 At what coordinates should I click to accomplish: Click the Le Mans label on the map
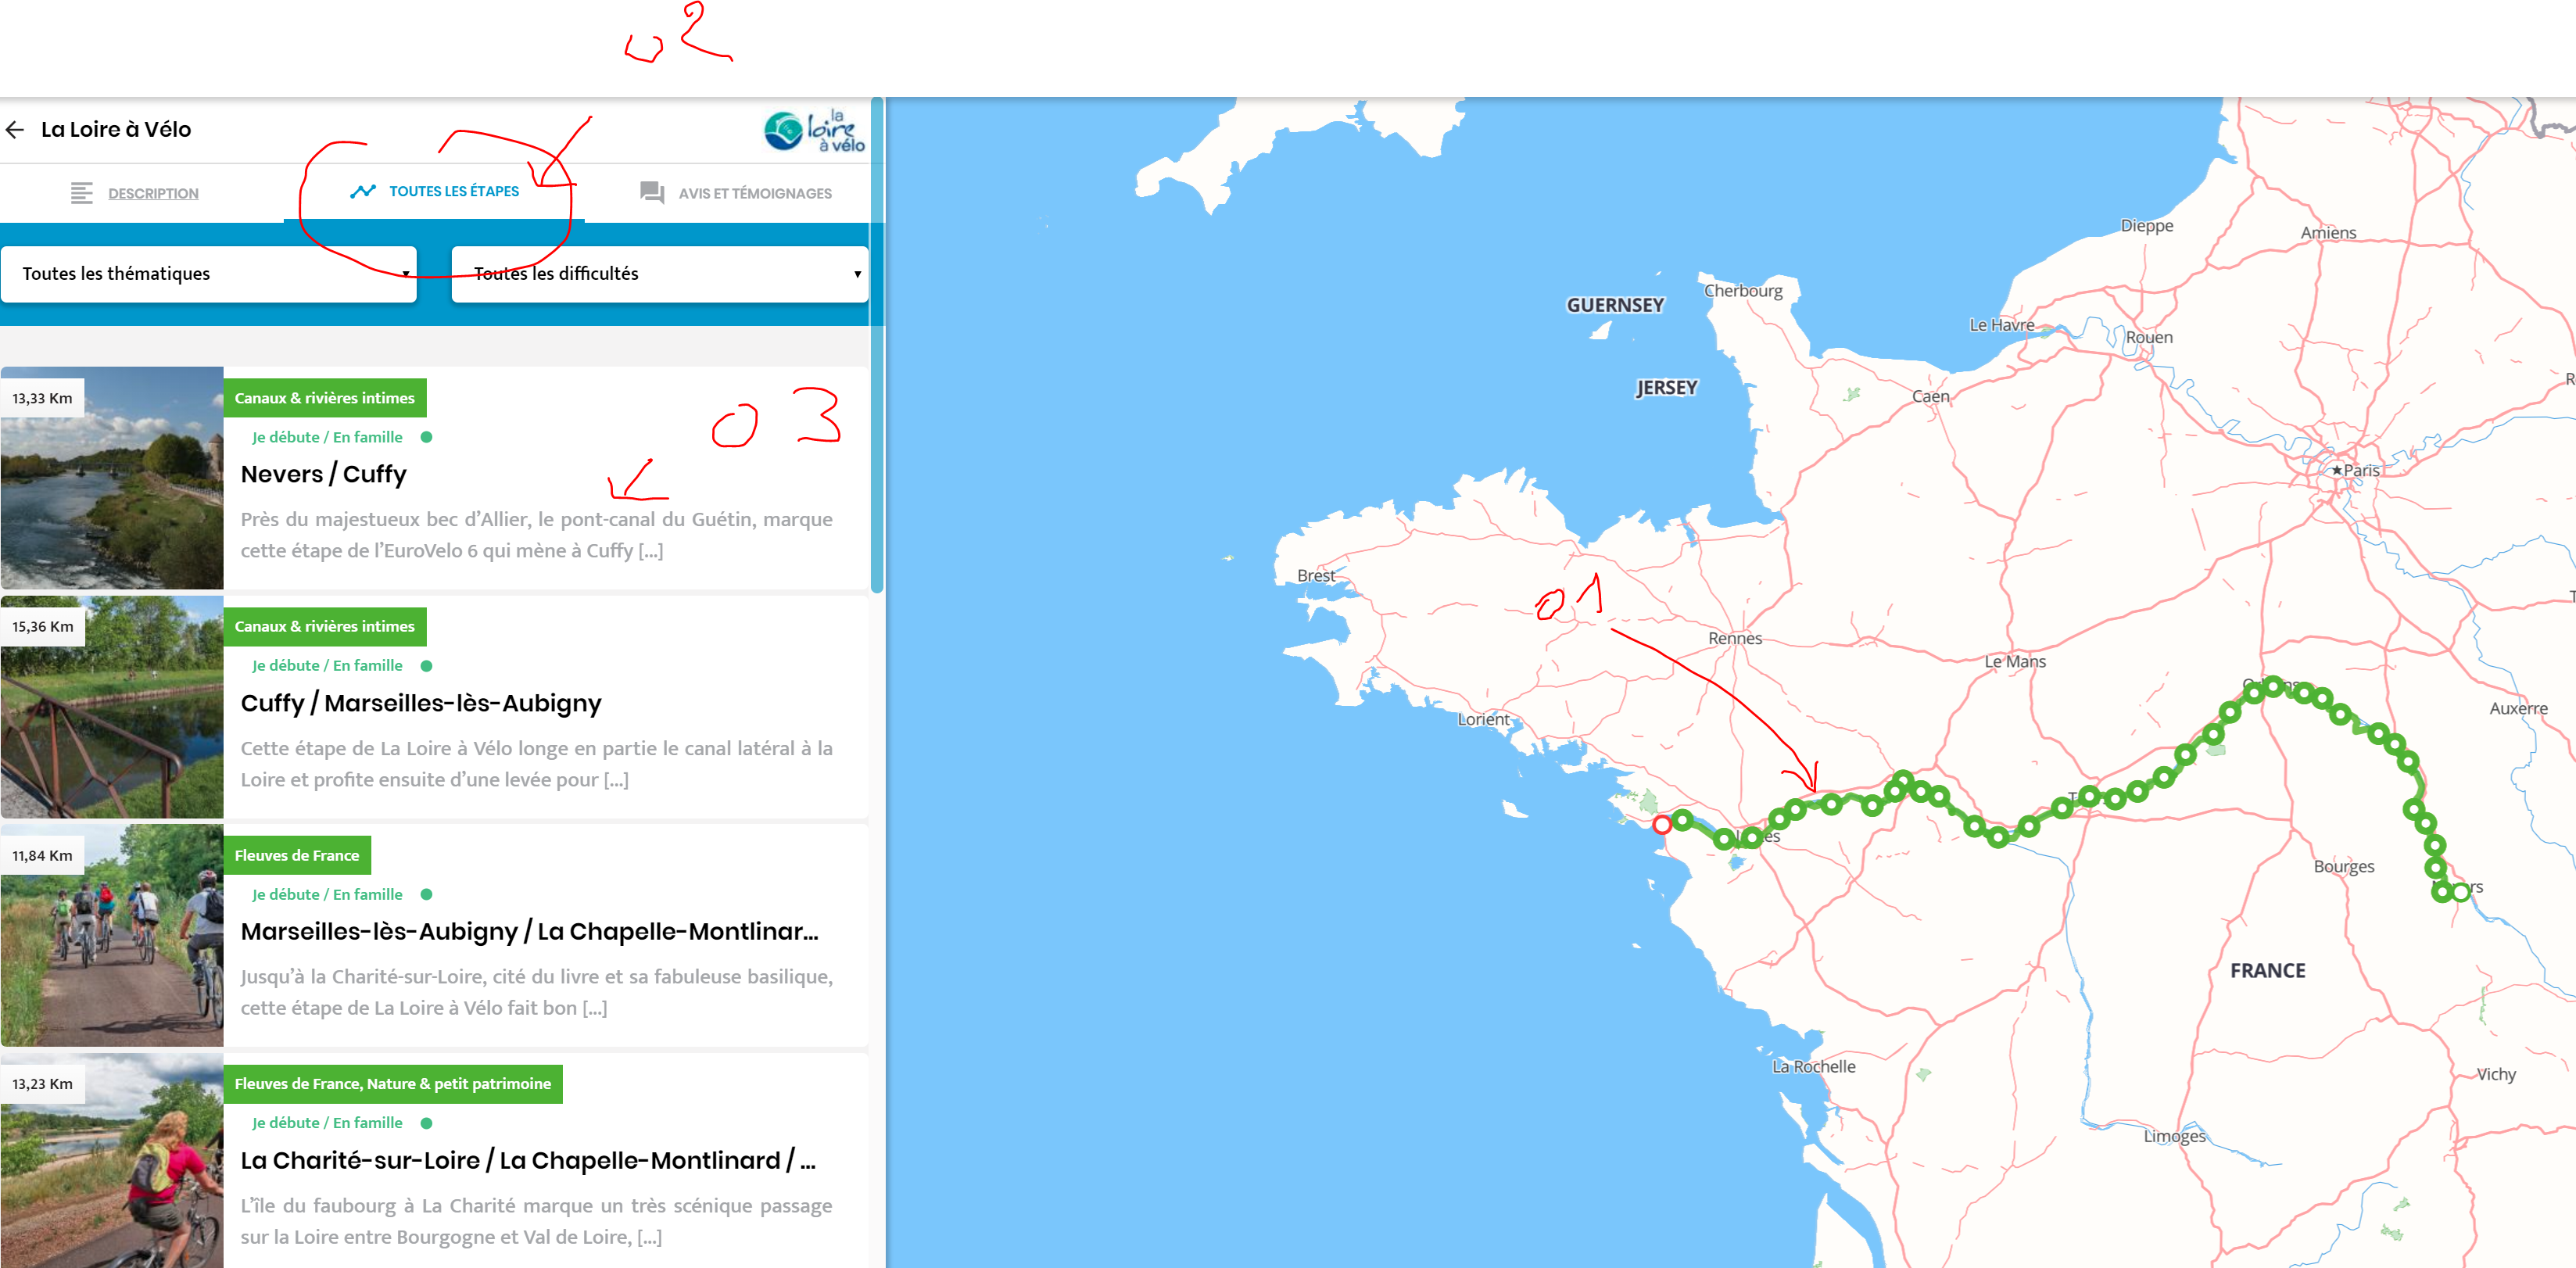2015,662
